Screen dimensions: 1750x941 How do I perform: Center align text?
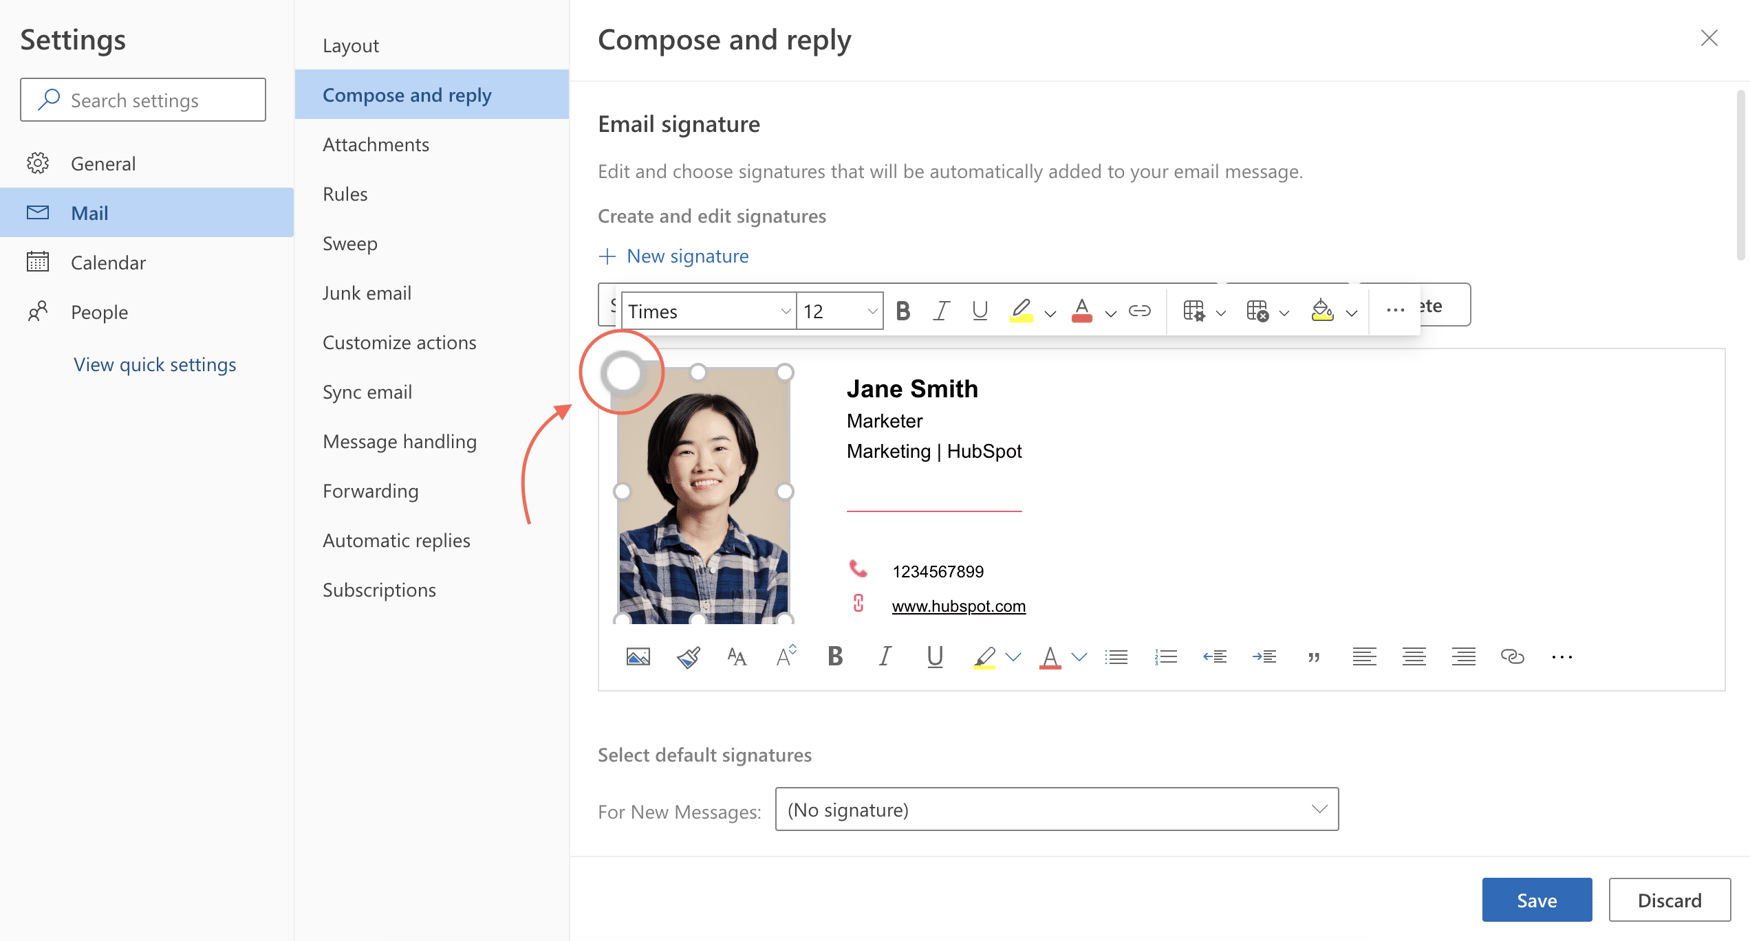[x=1414, y=657]
